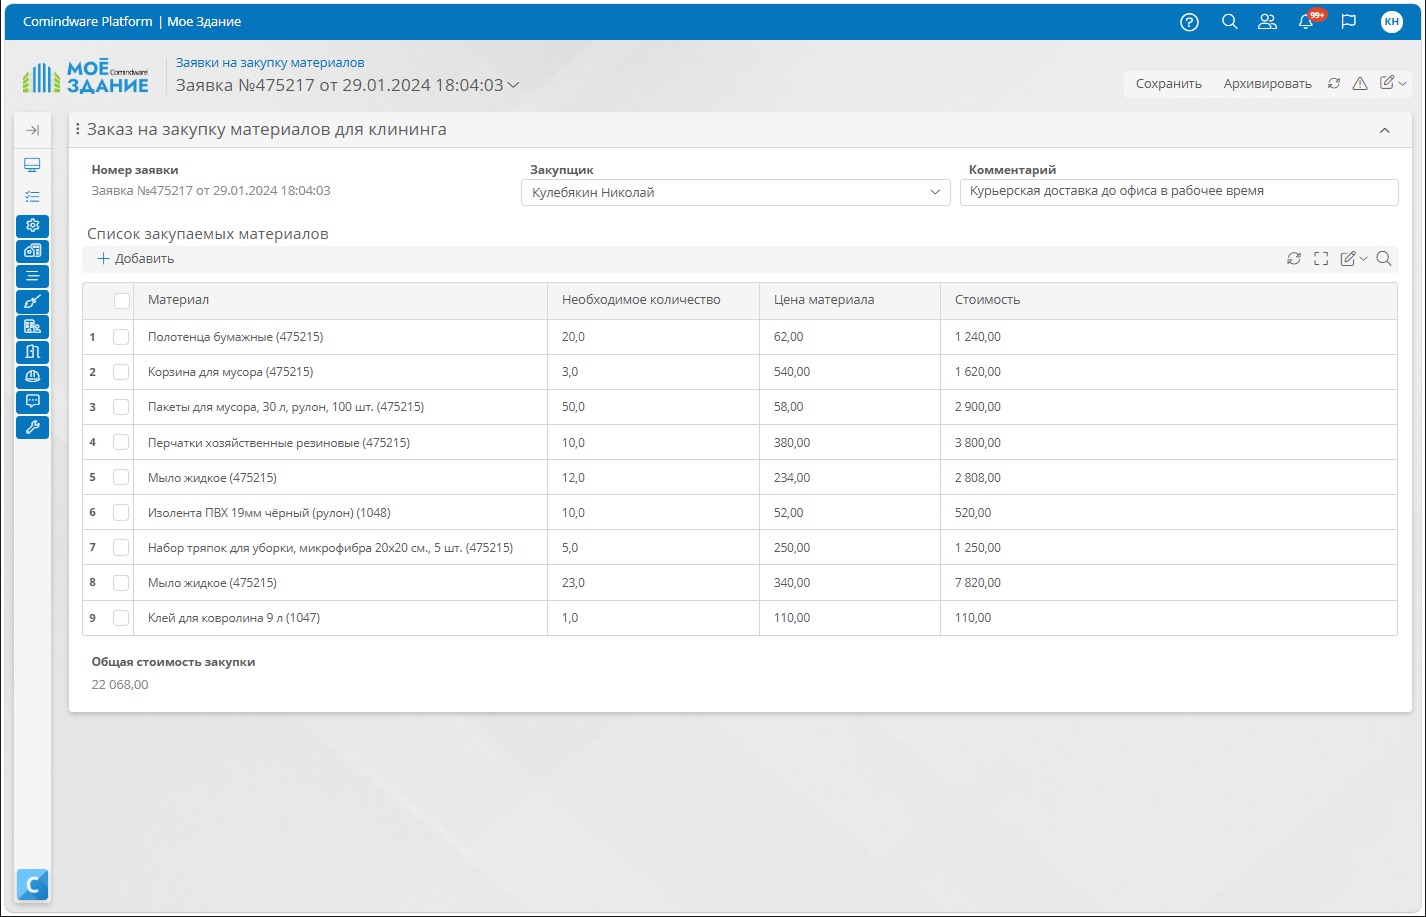The width and height of the screenshot is (1426, 917).
Task: Open the wrench maintenance section in sidebar
Action: (32, 427)
